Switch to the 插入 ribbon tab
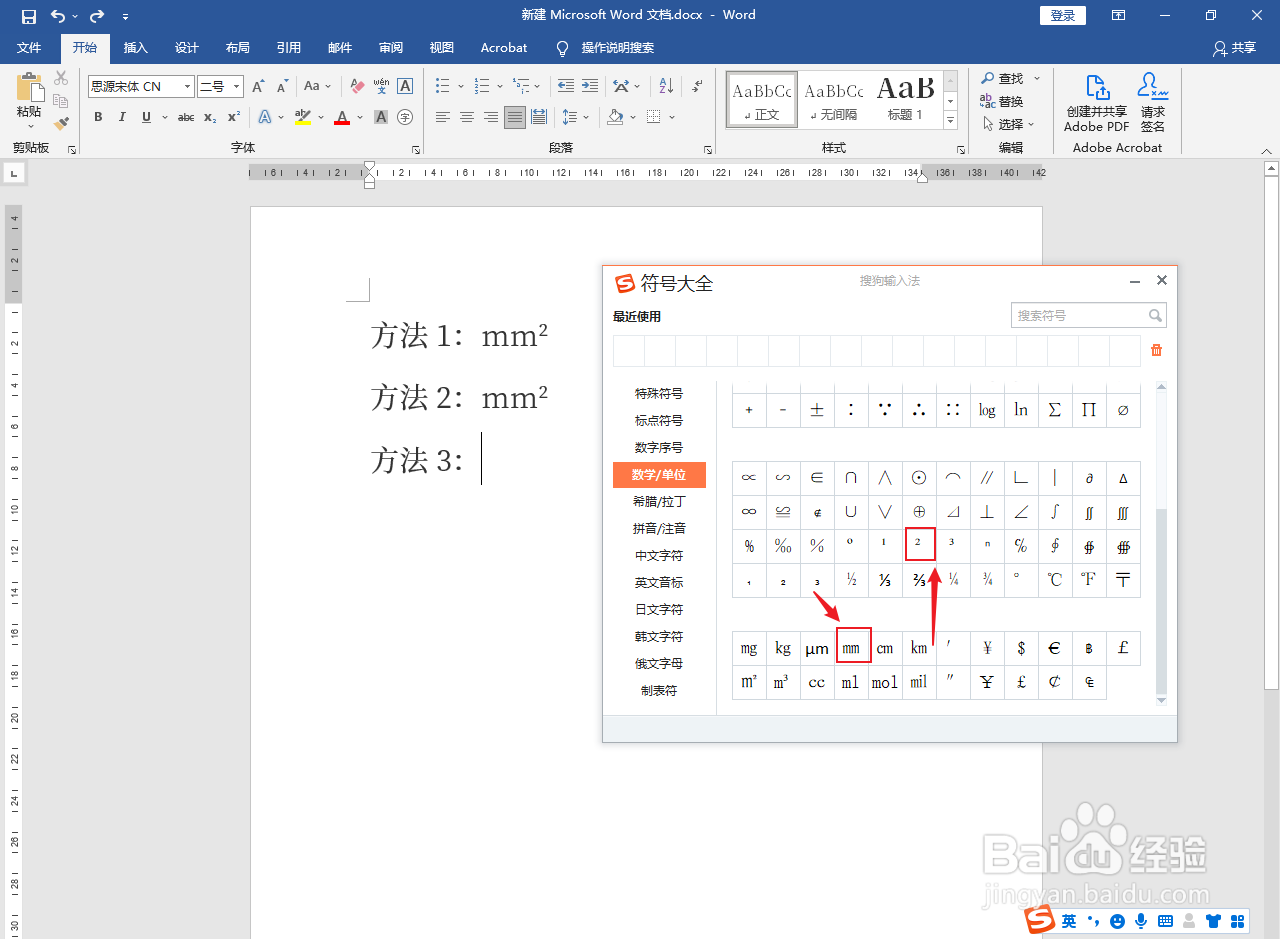 pyautogui.click(x=135, y=48)
